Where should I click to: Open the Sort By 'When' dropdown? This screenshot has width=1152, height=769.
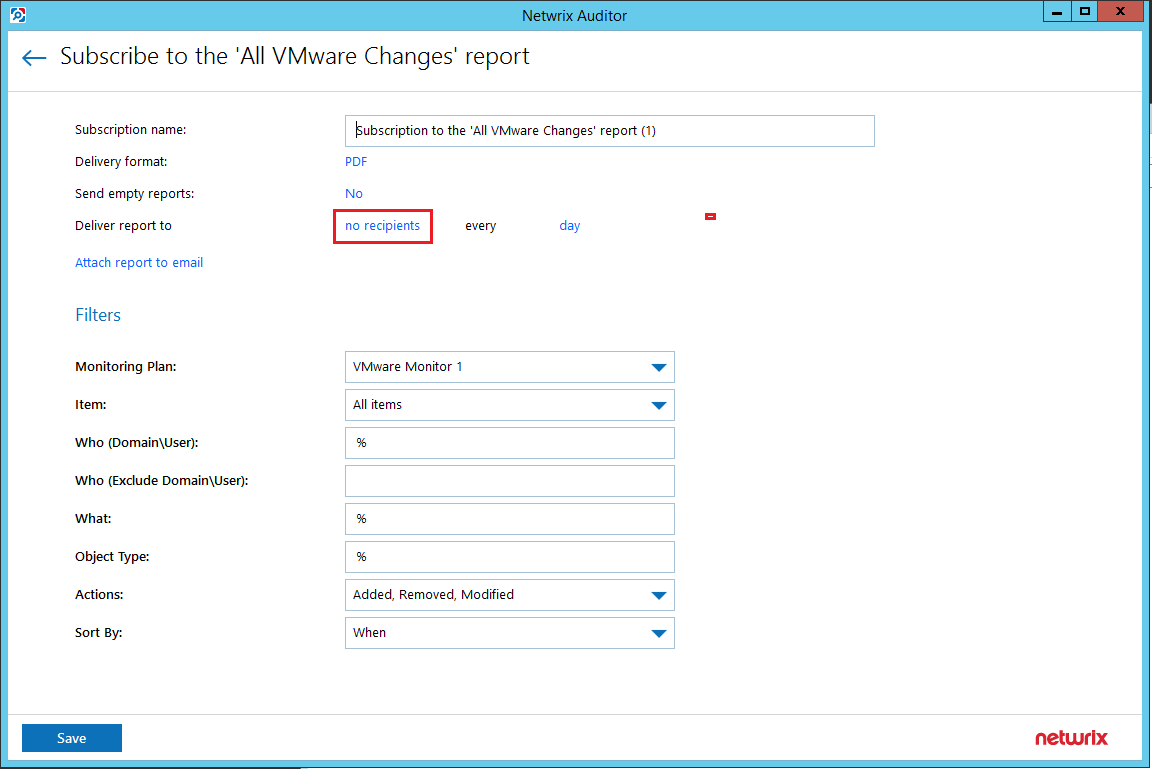(509, 633)
